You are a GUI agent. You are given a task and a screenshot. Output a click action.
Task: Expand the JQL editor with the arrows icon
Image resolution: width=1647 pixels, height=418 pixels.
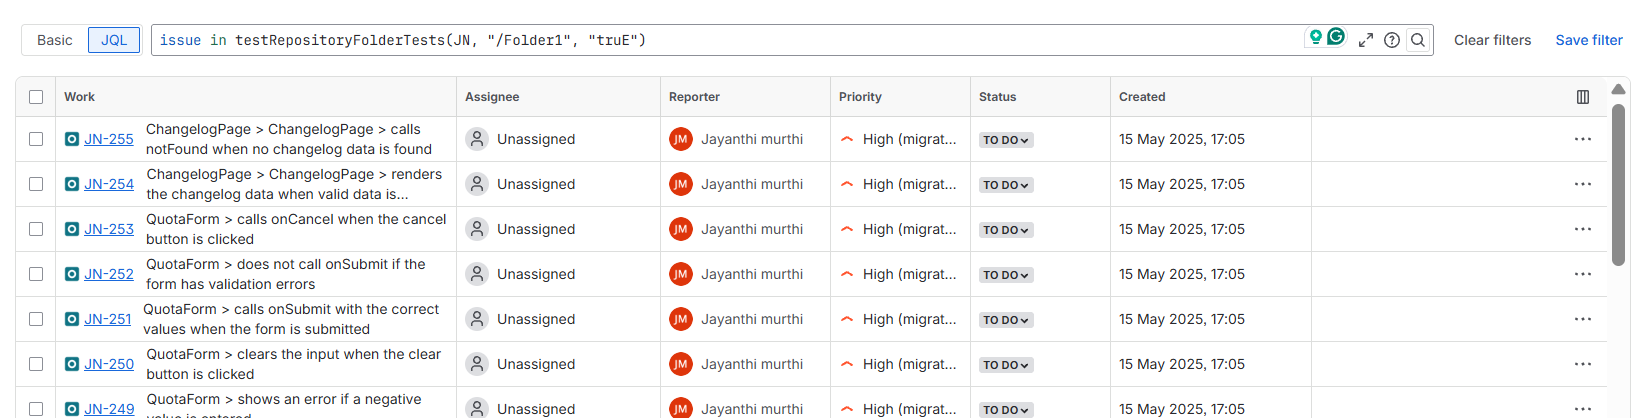pyautogui.click(x=1365, y=40)
